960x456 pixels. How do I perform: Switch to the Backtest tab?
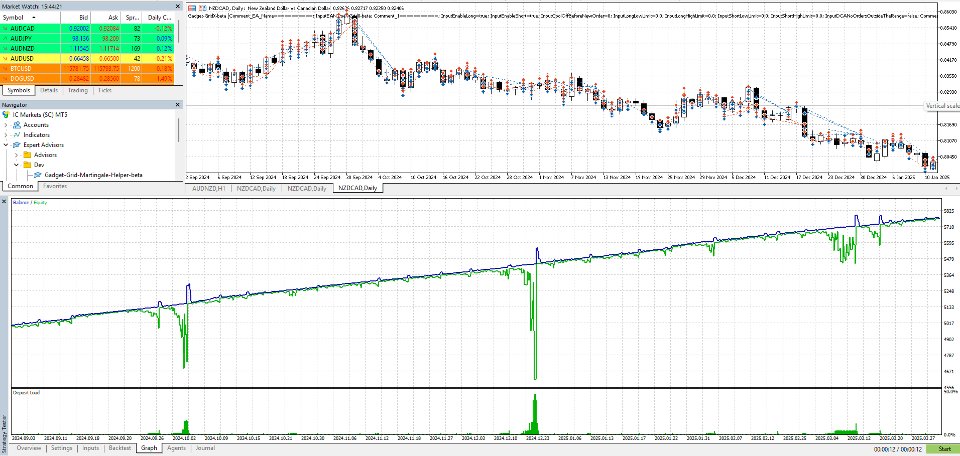pos(119,449)
